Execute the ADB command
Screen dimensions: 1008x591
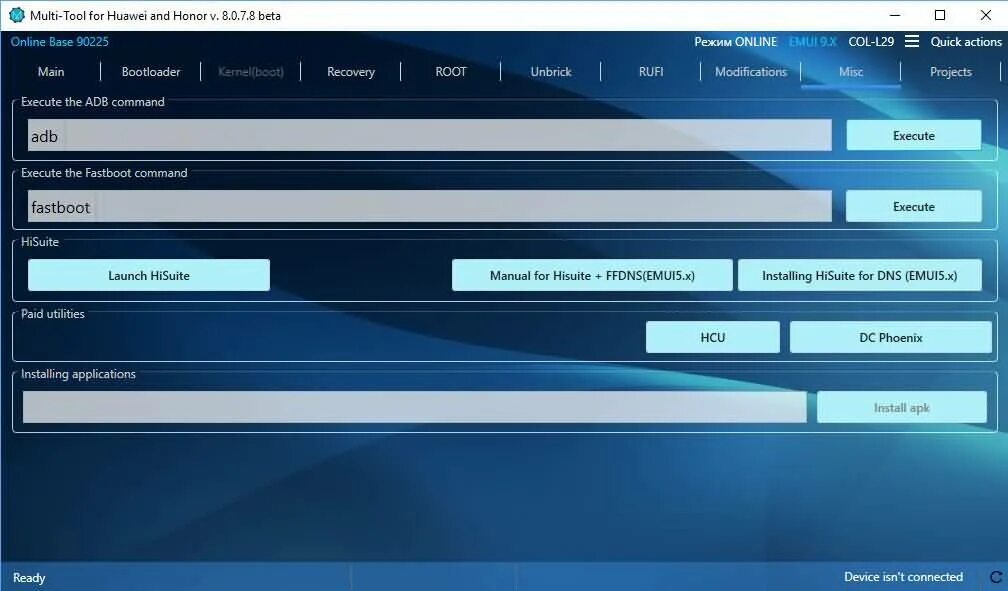pyautogui.click(x=914, y=135)
